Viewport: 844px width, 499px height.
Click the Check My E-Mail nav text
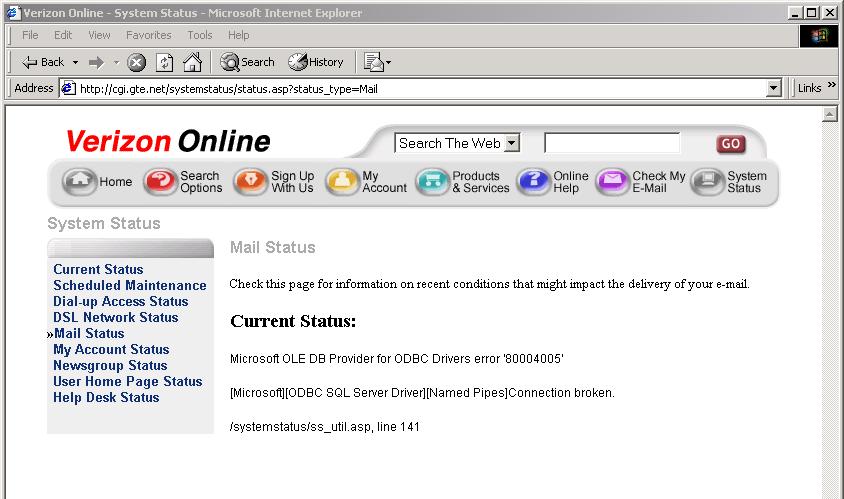tap(659, 182)
